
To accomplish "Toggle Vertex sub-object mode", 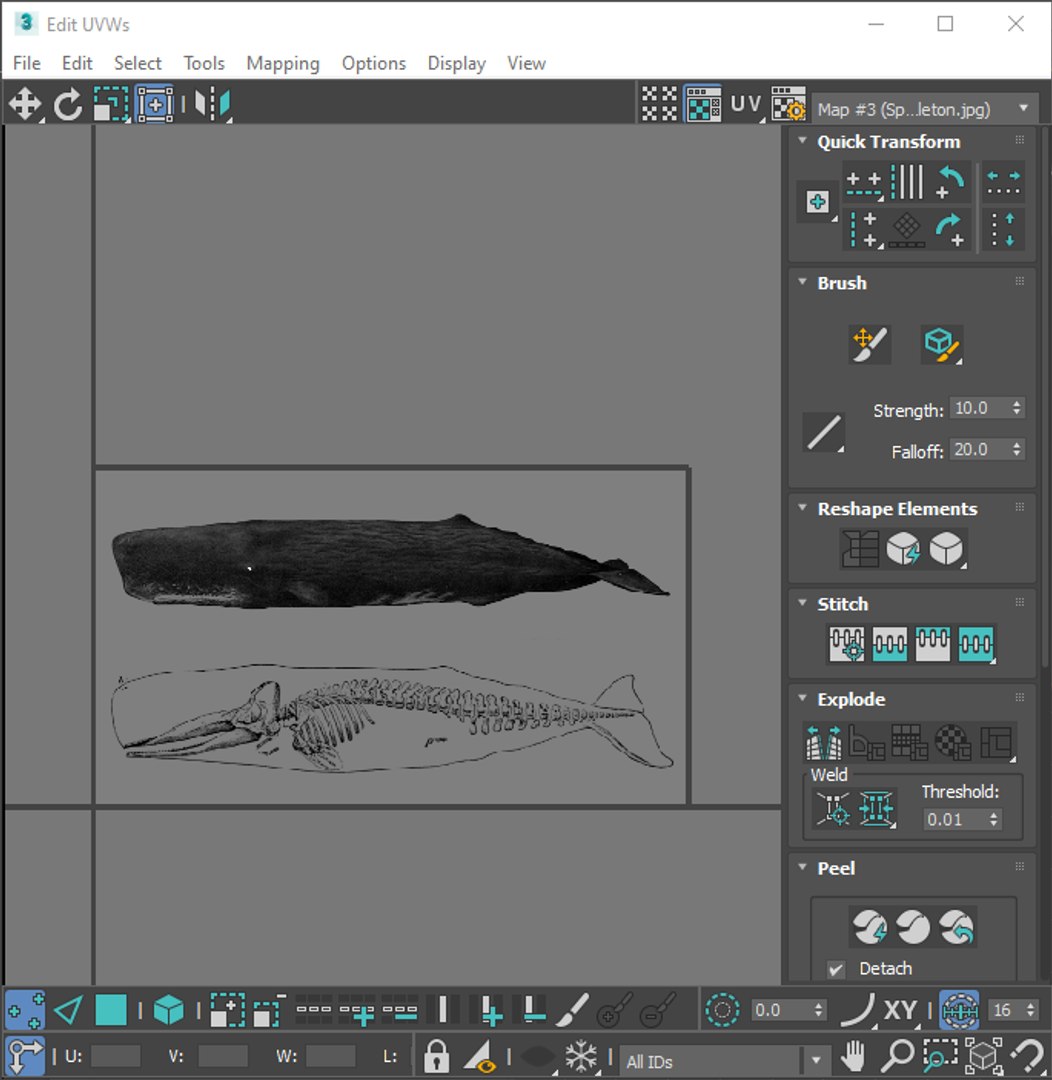I will click(25, 1010).
